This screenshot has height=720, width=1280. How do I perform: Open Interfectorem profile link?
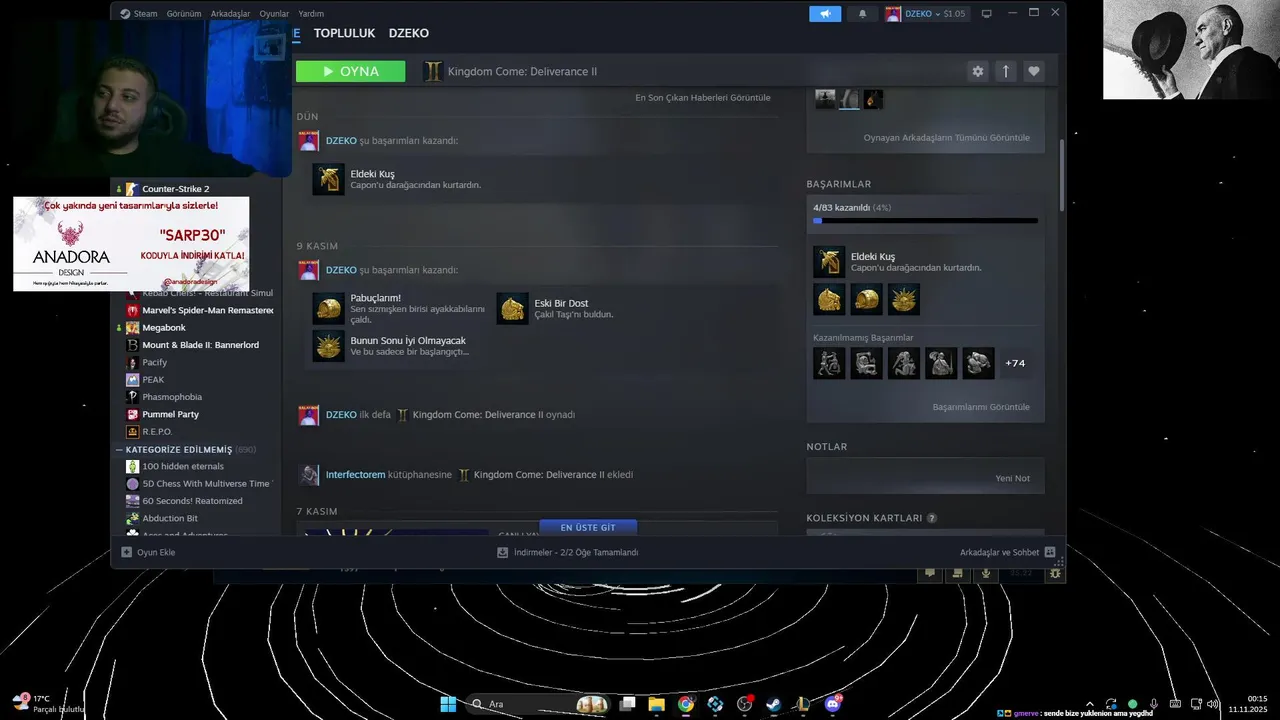355,475
